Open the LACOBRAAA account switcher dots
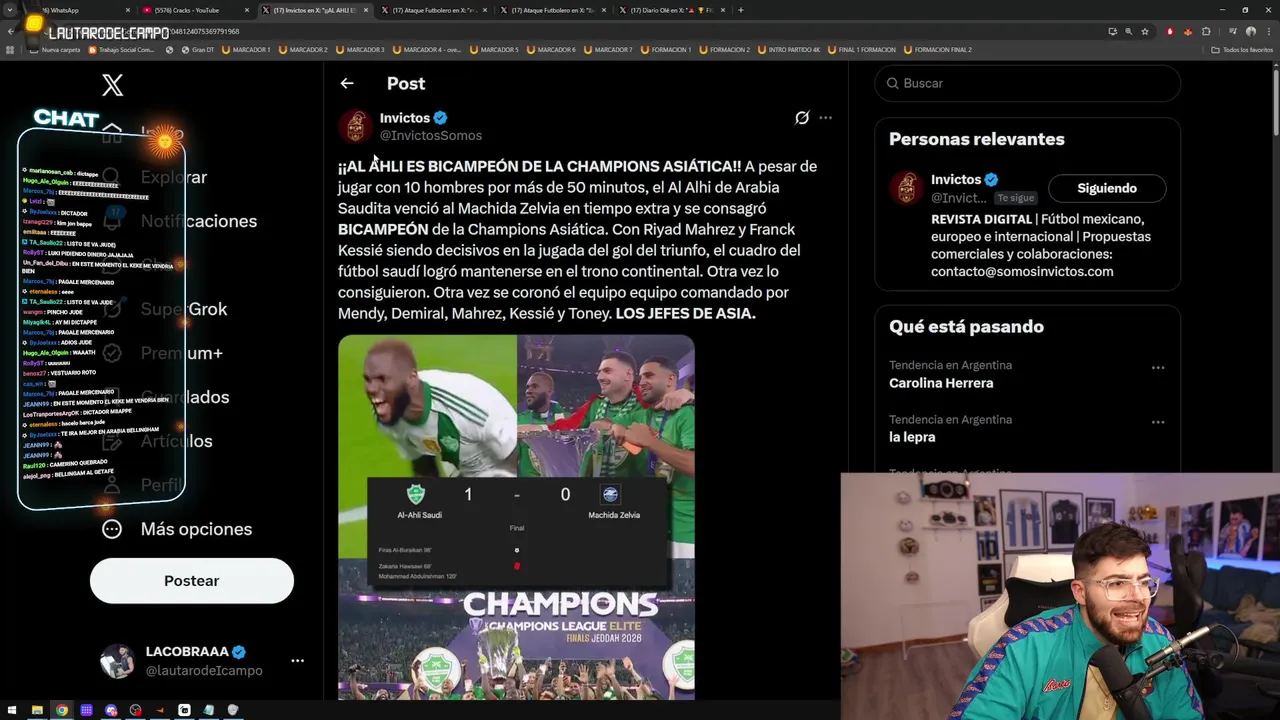Image resolution: width=1280 pixels, height=720 pixels. 297,661
